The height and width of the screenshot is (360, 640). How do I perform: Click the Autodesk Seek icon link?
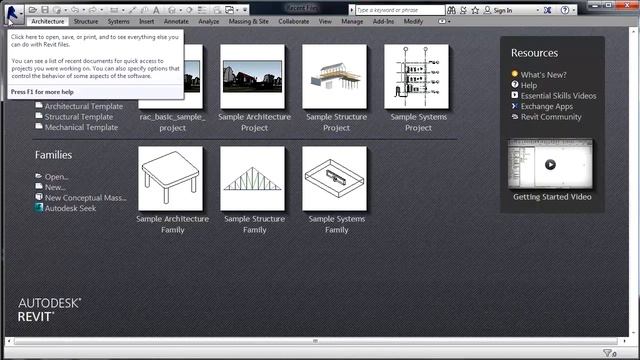(x=39, y=208)
